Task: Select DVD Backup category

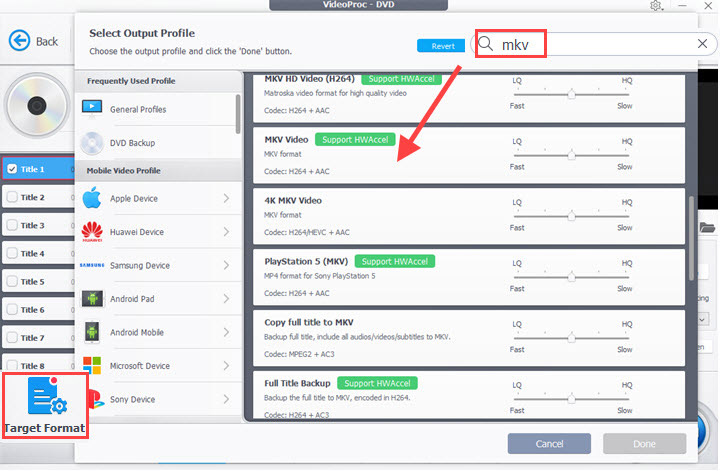Action: [156, 143]
